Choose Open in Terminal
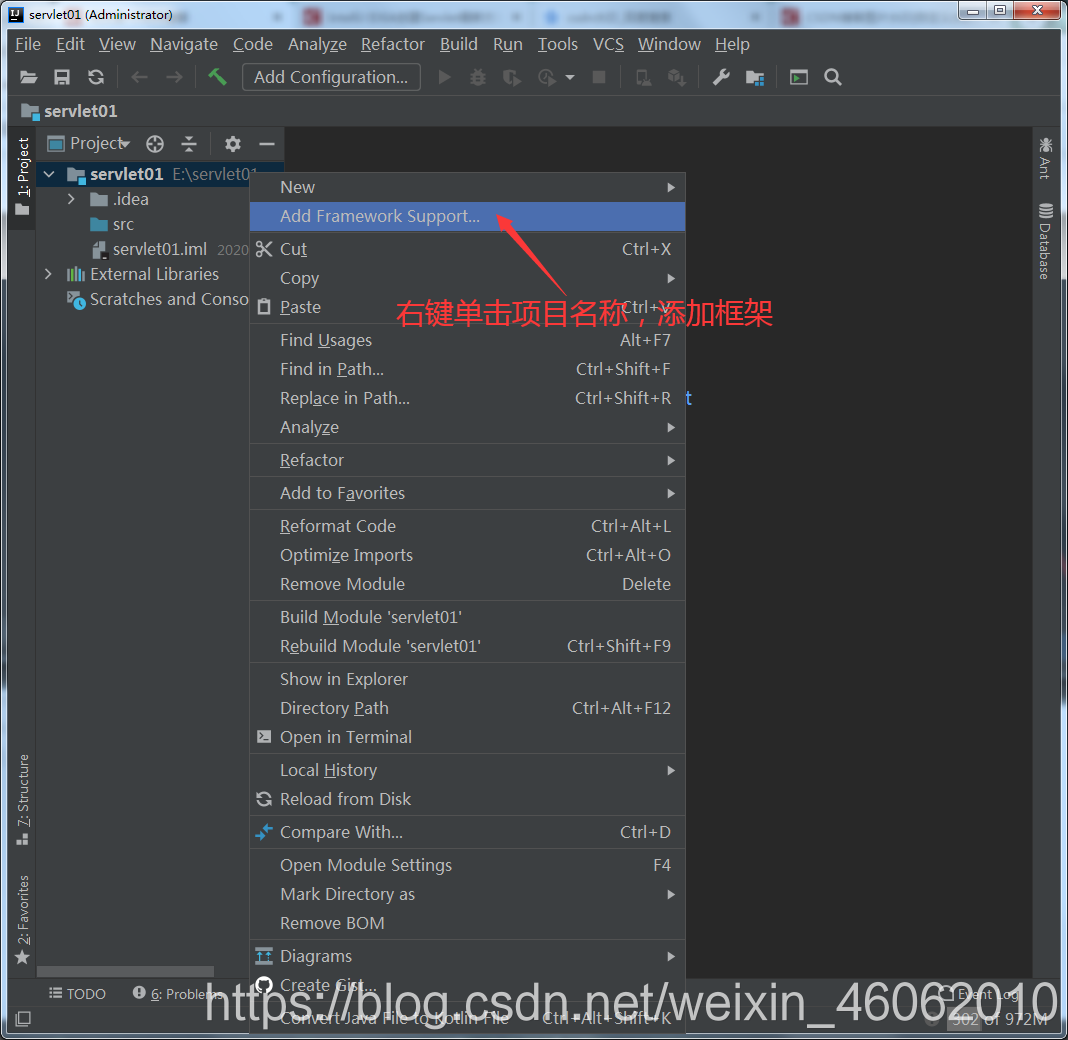Screen dimensions: 1068x1040 click(x=467, y=738)
